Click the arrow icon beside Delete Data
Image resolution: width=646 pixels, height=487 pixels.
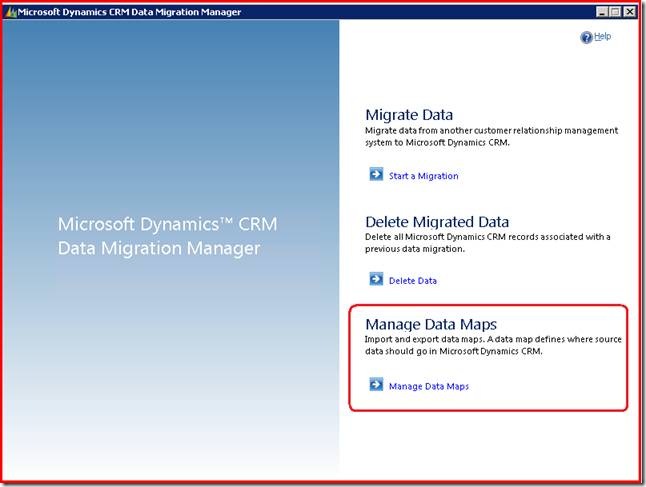click(376, 280)
